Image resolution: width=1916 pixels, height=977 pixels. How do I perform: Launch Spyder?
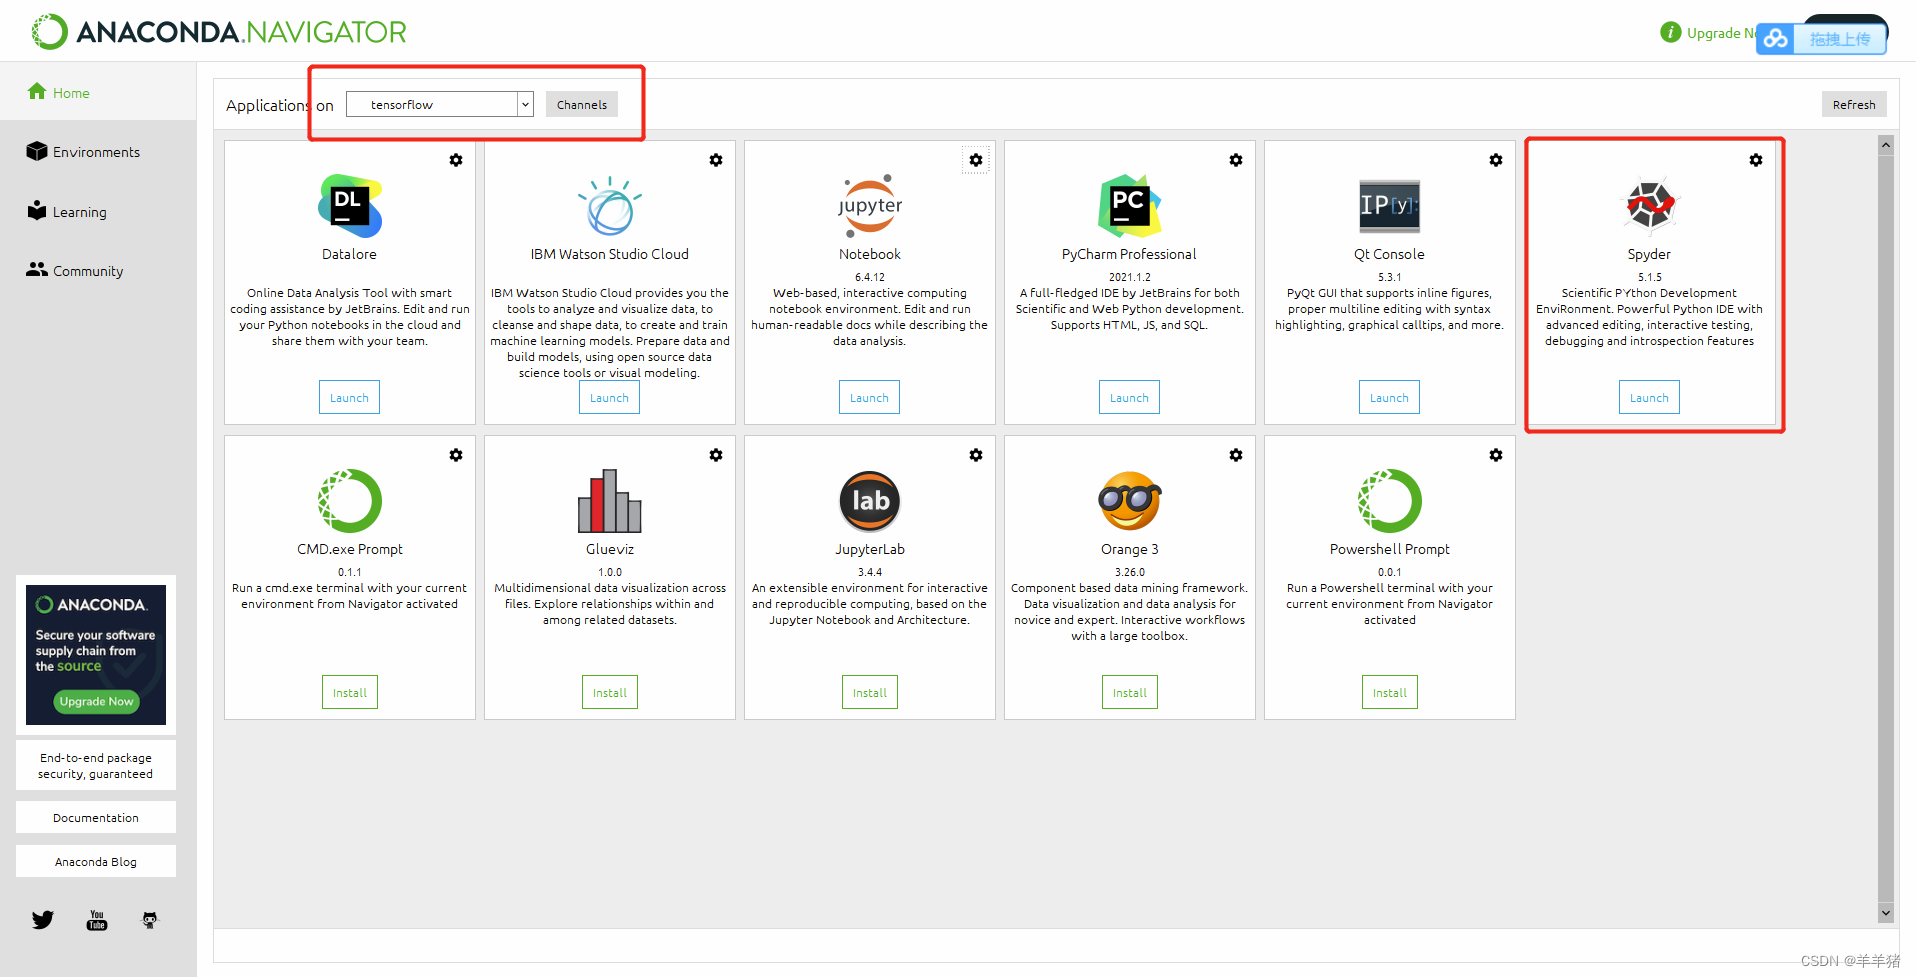point(1650,397)
